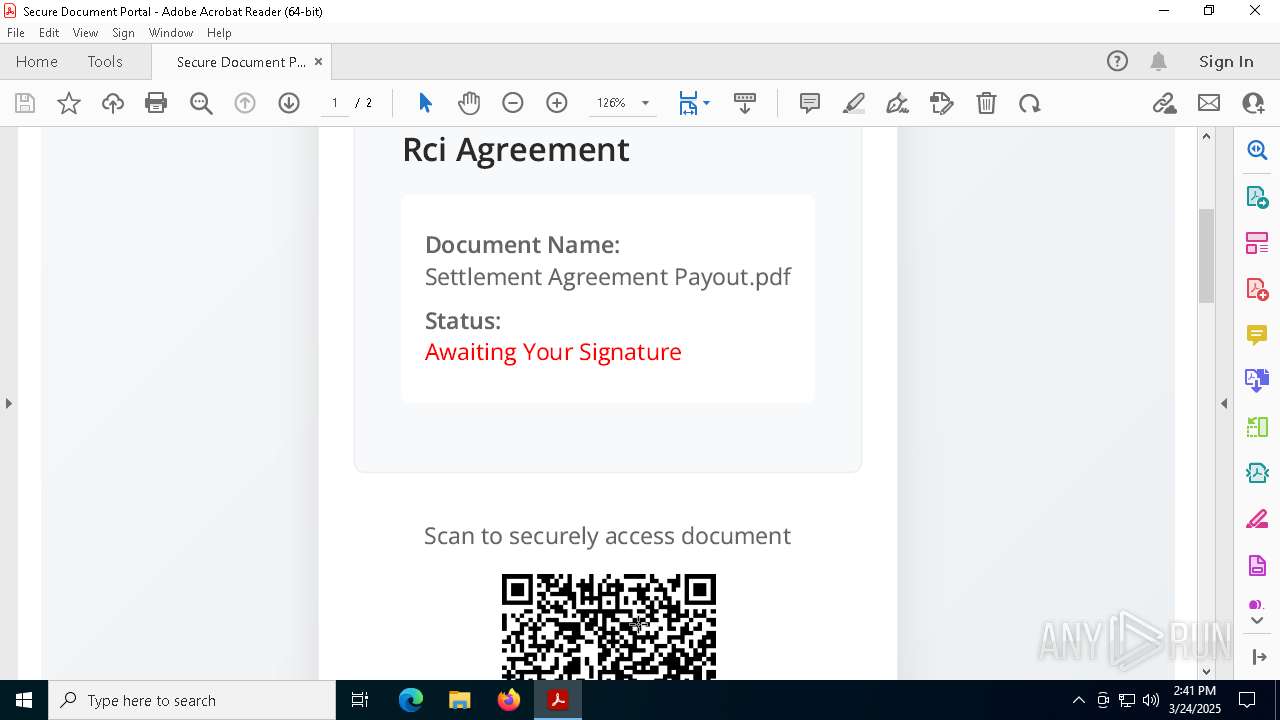Click the scrolling mode icon
The width and height of the screenshot is (1280, 720).
(x=745, y=103)
